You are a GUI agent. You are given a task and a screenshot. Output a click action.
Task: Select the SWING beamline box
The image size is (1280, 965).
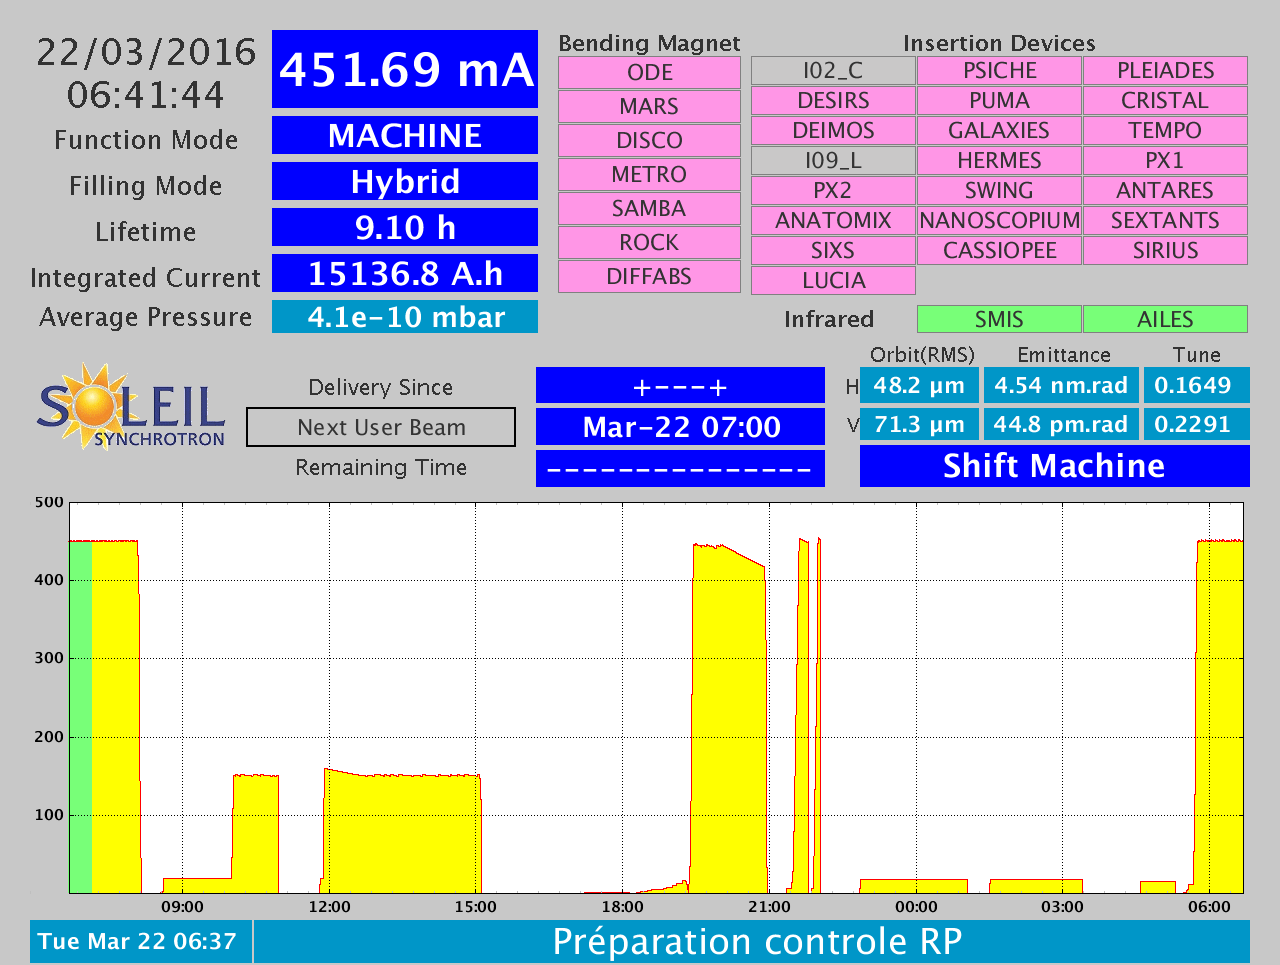click(999, 191)
